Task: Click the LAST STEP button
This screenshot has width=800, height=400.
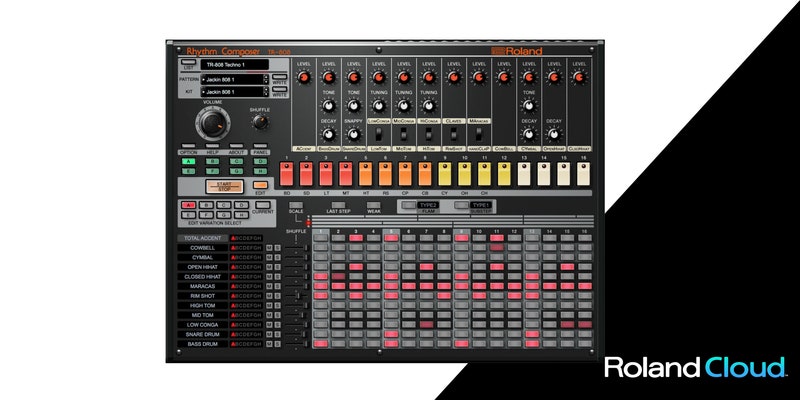Action: (x=338, y=203)
